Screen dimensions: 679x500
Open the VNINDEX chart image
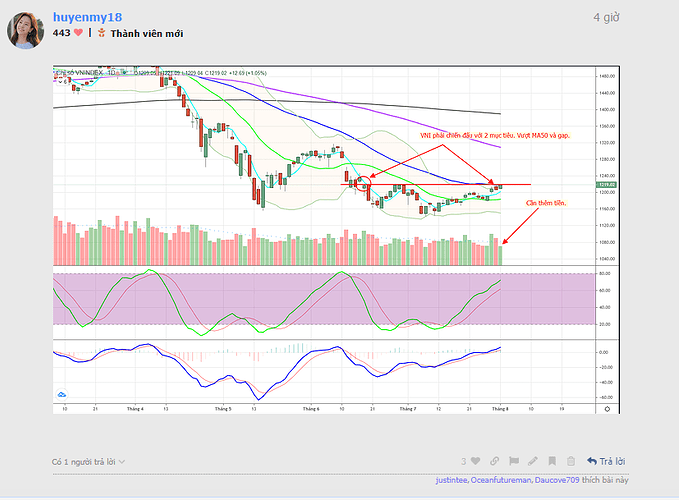(x=336, y=240)
